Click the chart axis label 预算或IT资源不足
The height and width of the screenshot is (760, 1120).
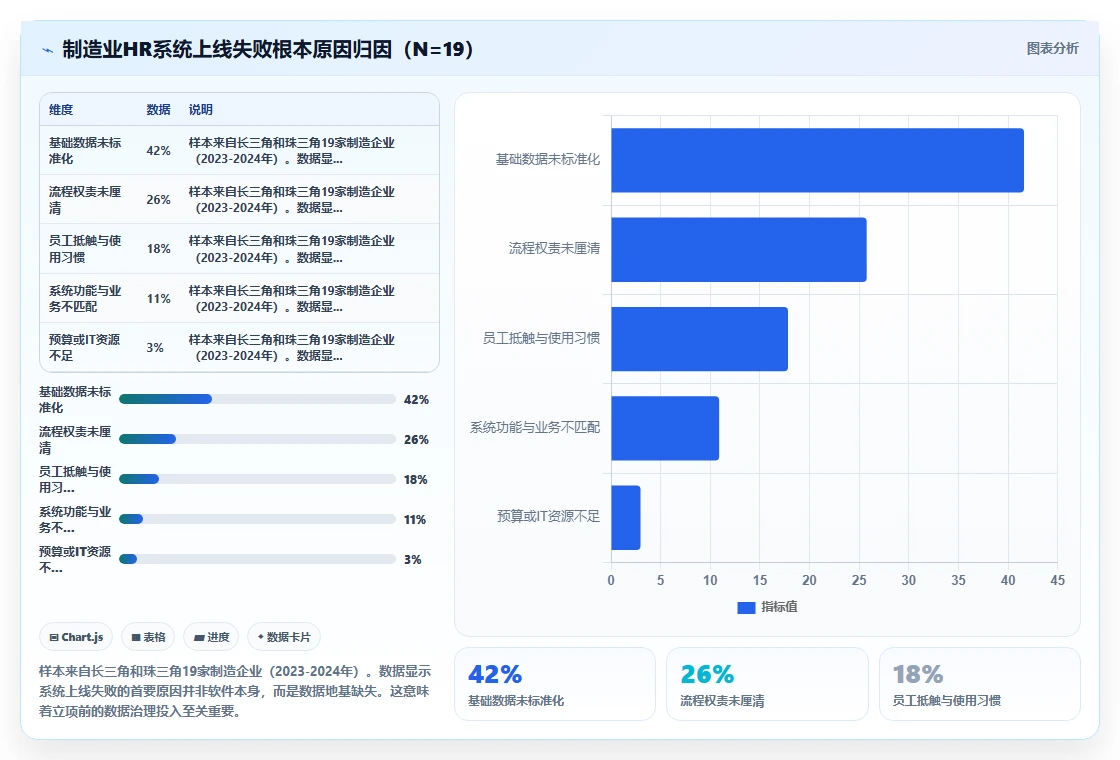point(549,516)
